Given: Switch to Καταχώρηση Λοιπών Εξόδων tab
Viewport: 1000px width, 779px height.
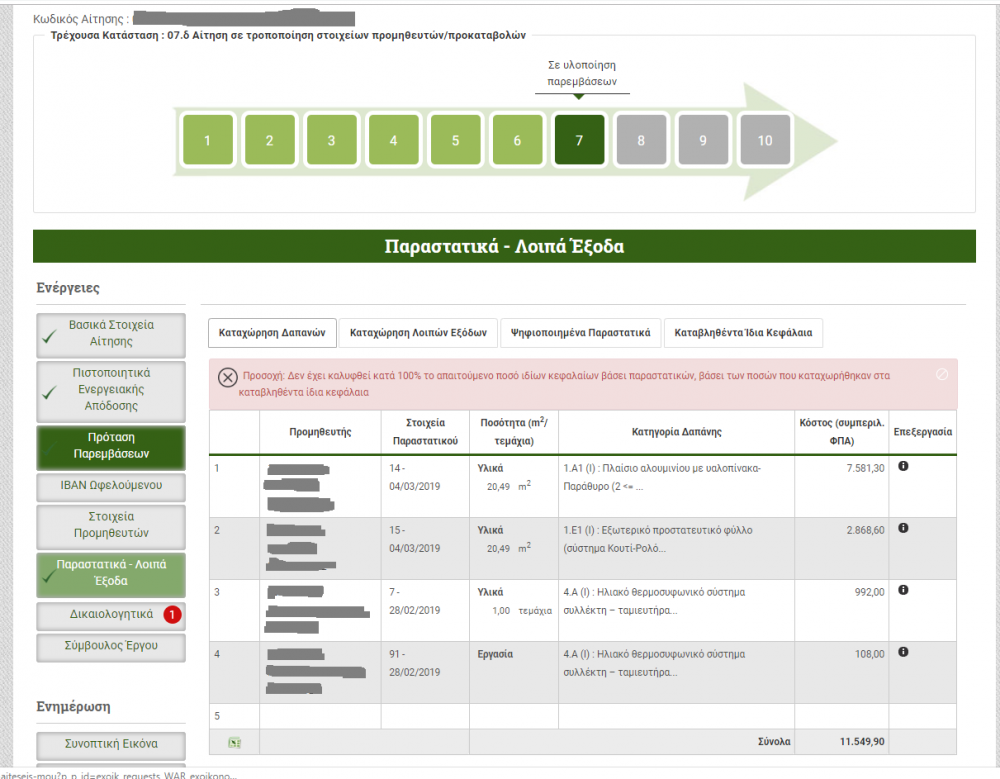Looking at the screenshot, I should (x=418, y=332).
